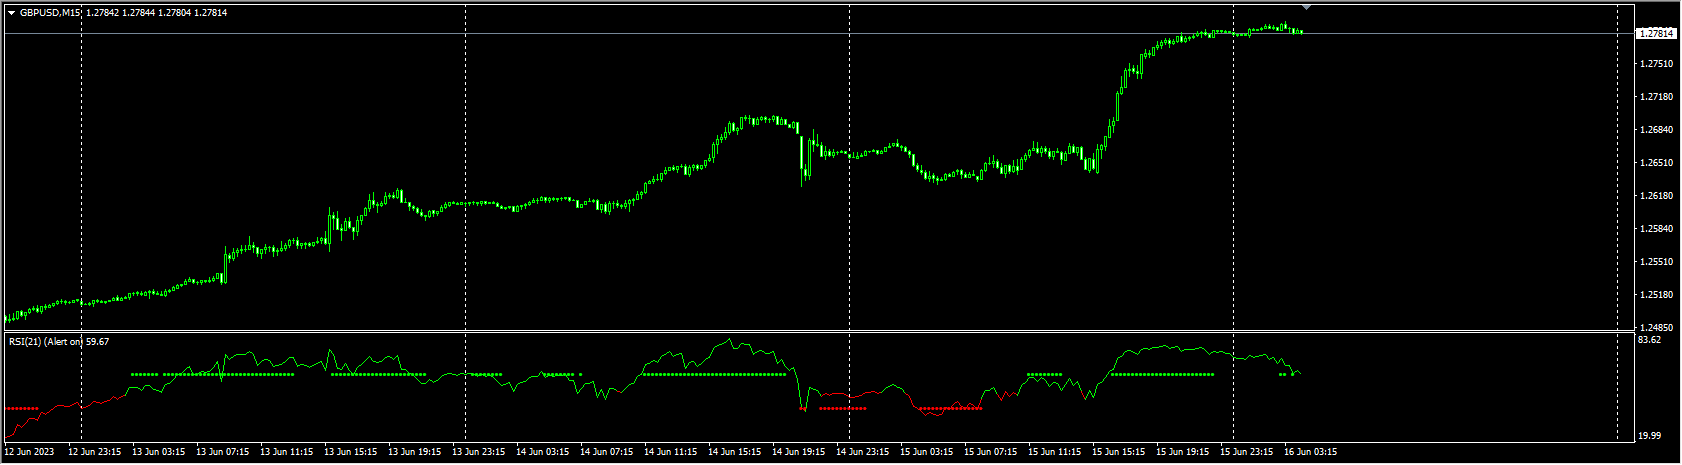Click the 15 Jun 15:15 time label
The width and height of the screenshot is (1682, 465).
pos(1118,452)
